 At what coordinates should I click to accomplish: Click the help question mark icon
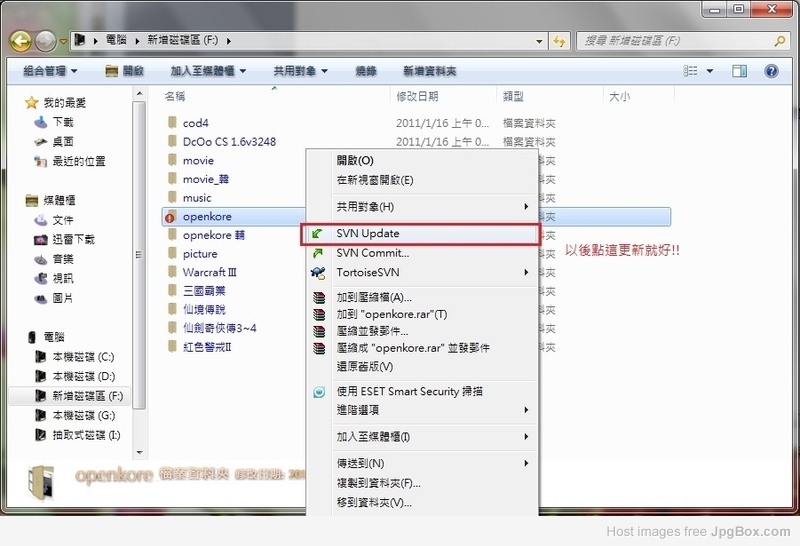point(771,72)
